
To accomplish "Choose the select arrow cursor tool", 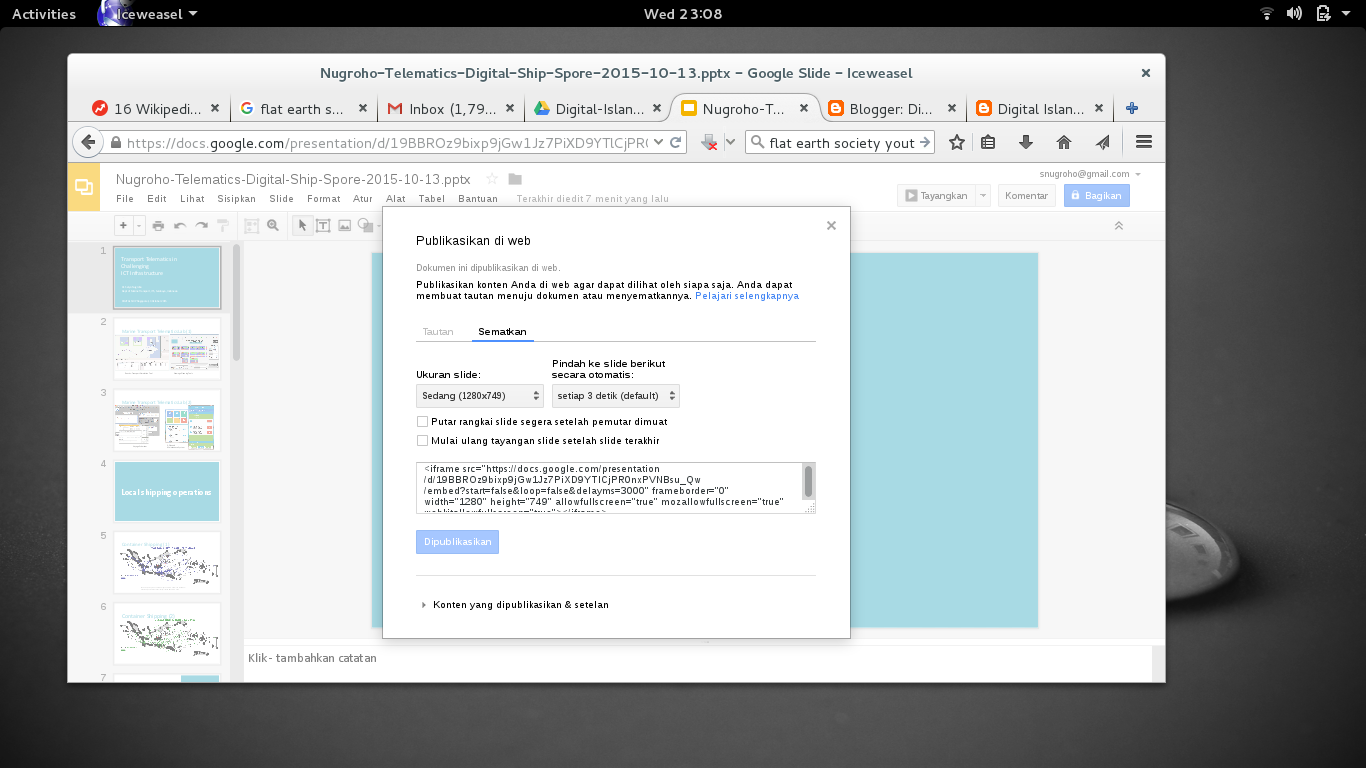I will pyautogui.click(x=302, y=226).
